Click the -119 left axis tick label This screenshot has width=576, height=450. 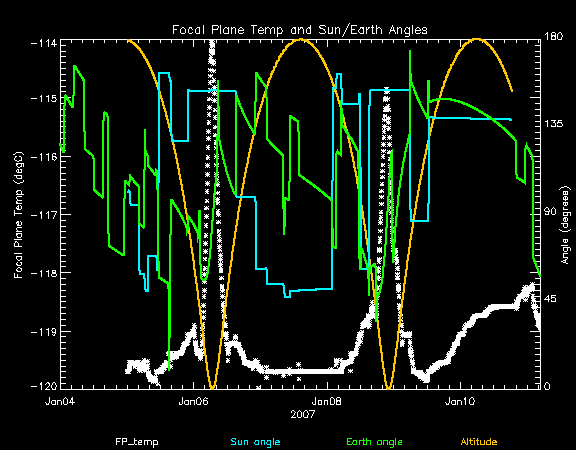pos(43,331)
